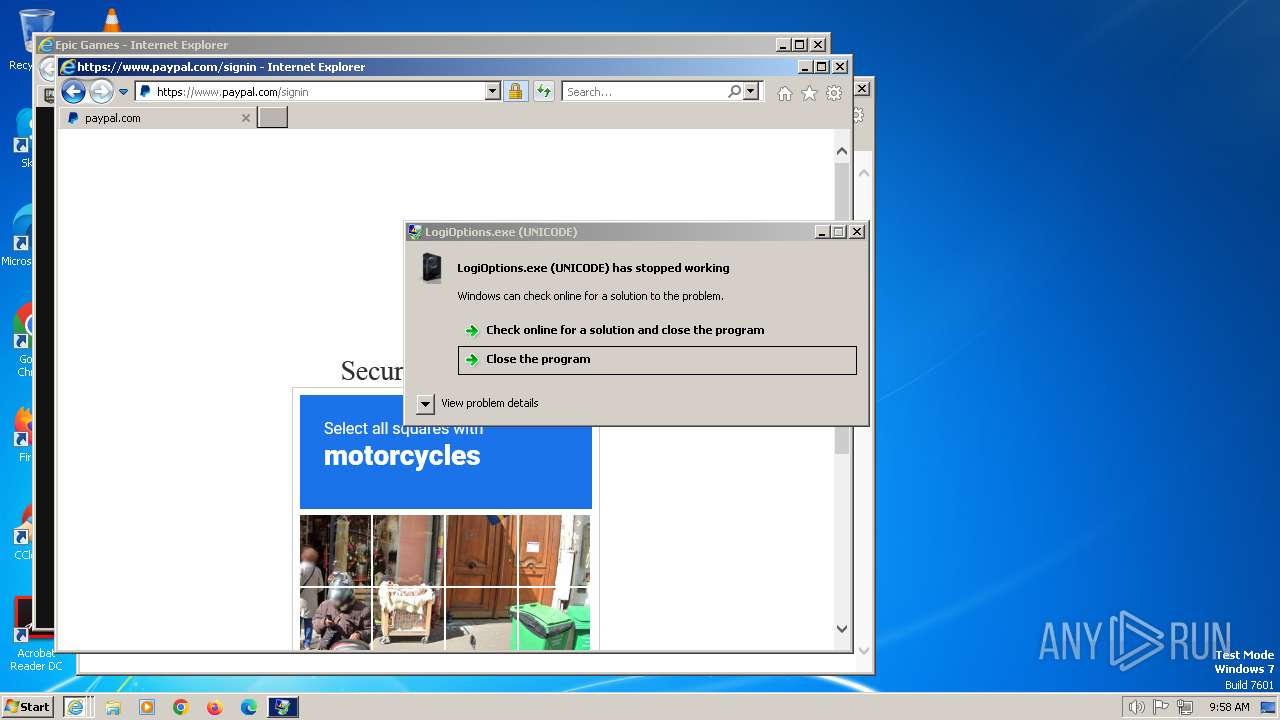
Task: Click the LogiOptions app icon in dialog
Action: (x=431, y=268)
